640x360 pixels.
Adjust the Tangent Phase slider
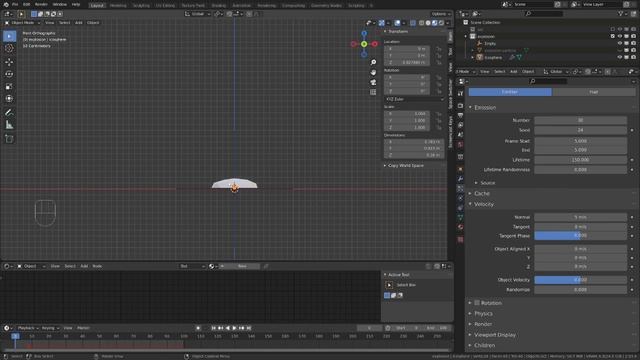580,236
